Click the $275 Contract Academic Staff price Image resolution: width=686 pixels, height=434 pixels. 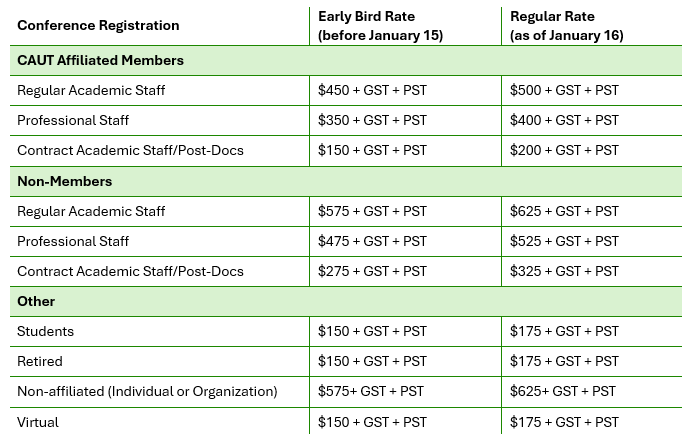point(372,271)
